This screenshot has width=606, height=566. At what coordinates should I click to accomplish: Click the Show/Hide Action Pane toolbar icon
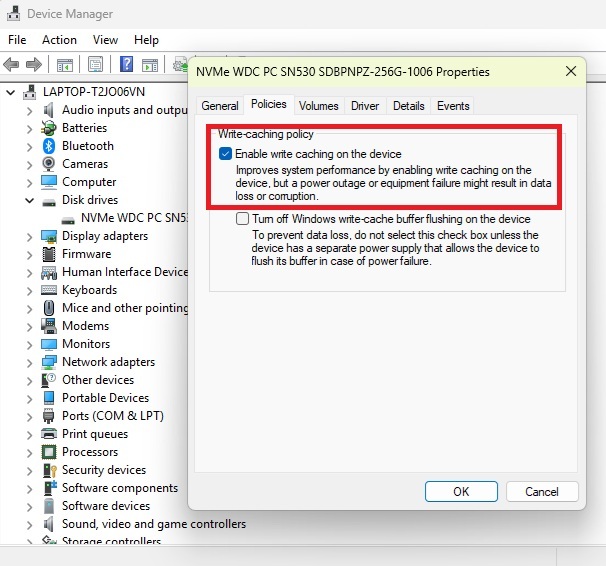(150, 65)
